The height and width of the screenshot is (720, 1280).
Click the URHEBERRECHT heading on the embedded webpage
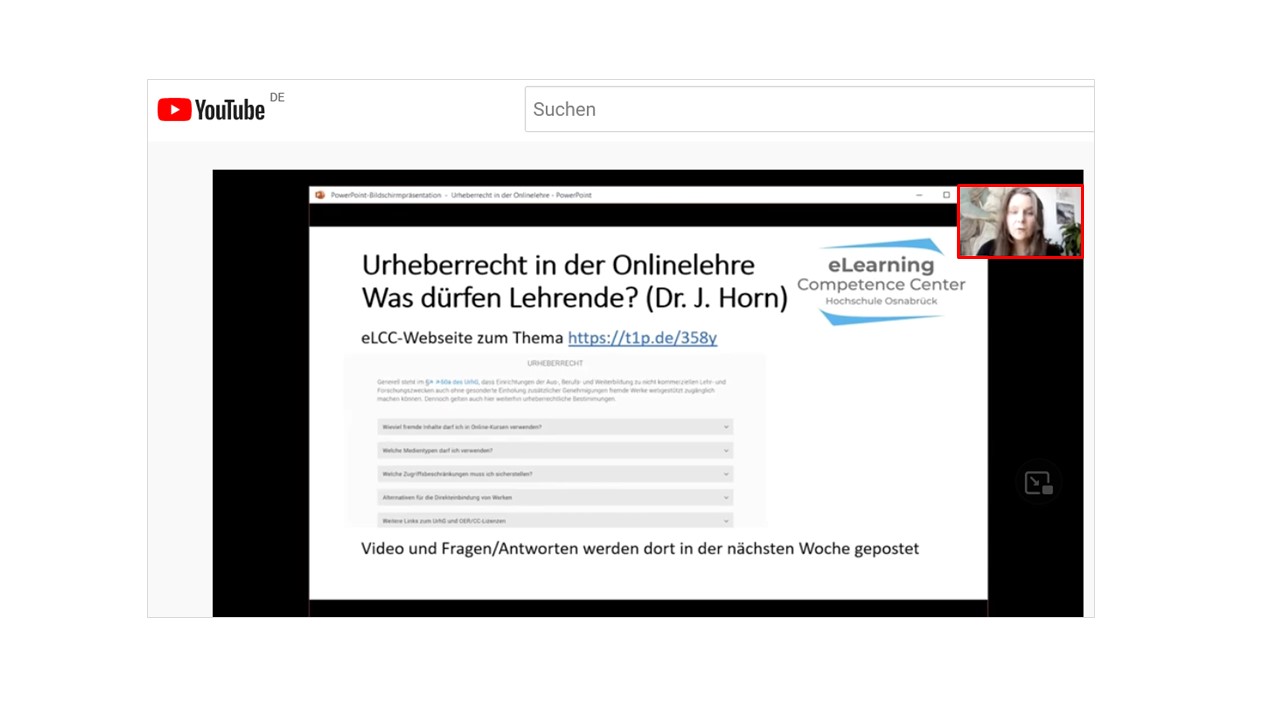click(555, 363)
